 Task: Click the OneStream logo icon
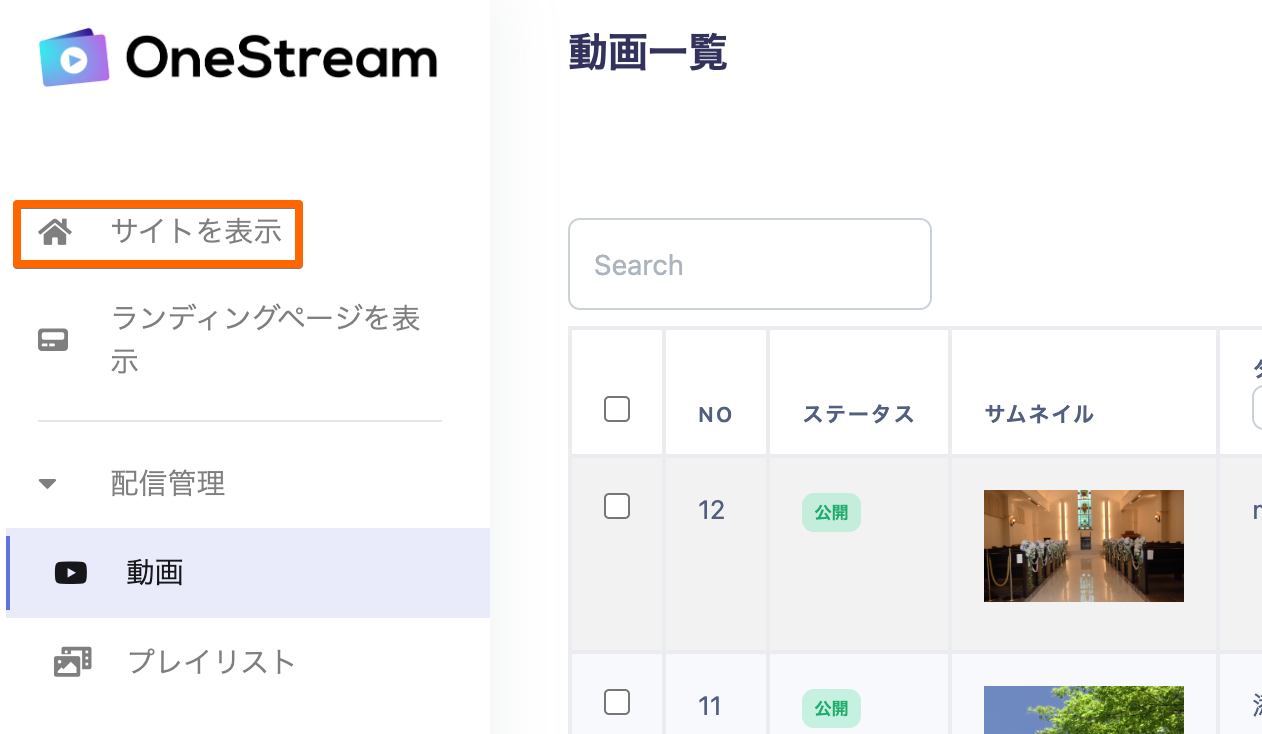click(74, 57)
